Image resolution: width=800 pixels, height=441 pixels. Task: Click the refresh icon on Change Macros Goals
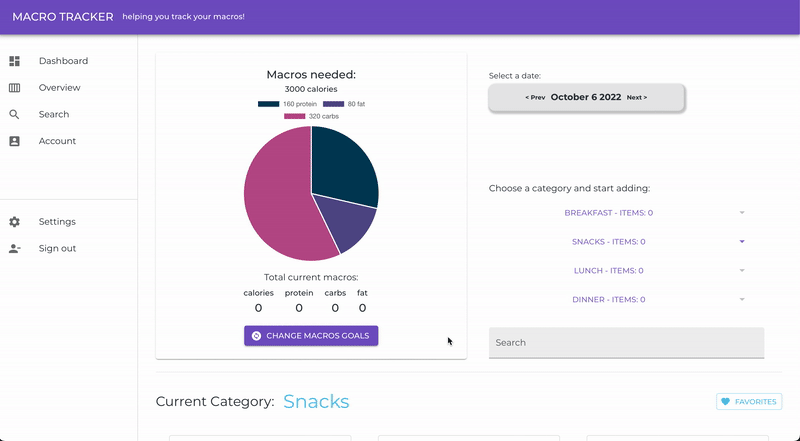(257, 336)
